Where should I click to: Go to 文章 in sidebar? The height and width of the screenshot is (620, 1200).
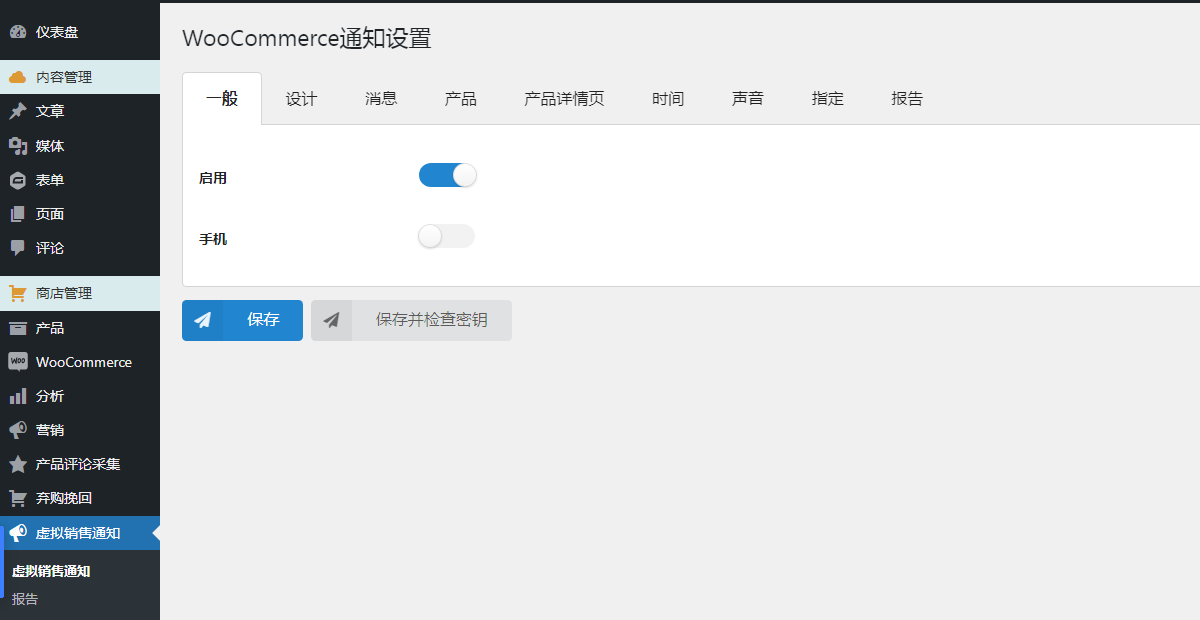pos(80,111)
